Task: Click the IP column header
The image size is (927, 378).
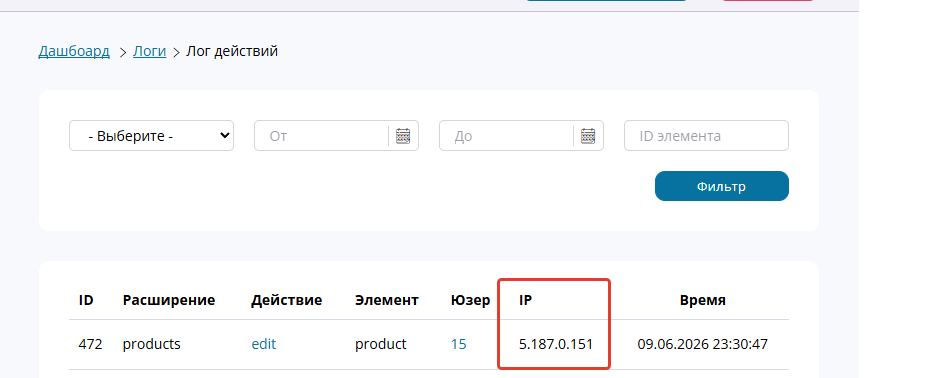Action: (526, 300)
